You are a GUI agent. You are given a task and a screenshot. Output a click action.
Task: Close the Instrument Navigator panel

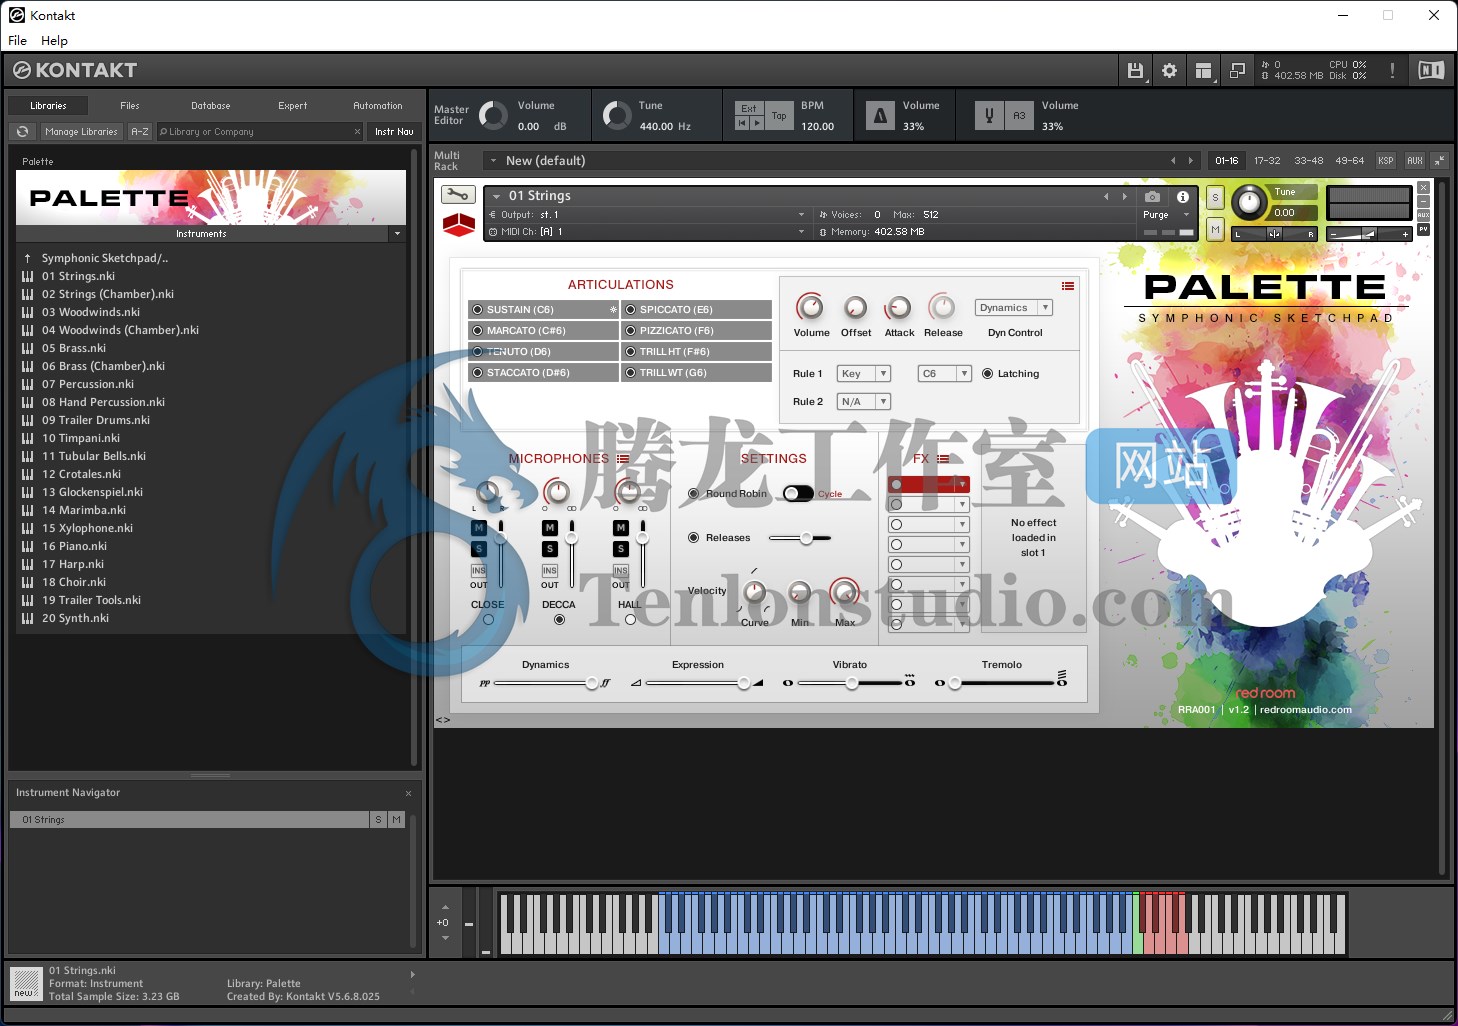coord(408,793)
